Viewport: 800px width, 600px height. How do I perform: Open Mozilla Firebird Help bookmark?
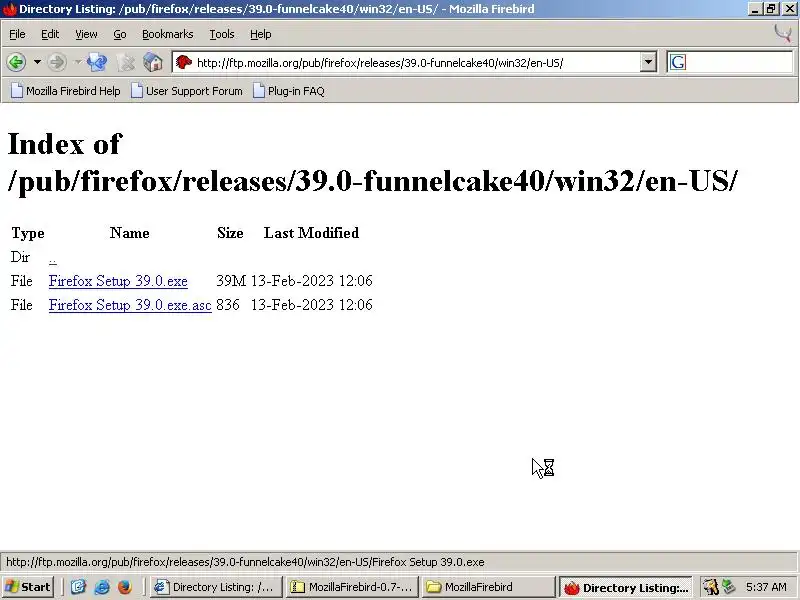[66, 91]
